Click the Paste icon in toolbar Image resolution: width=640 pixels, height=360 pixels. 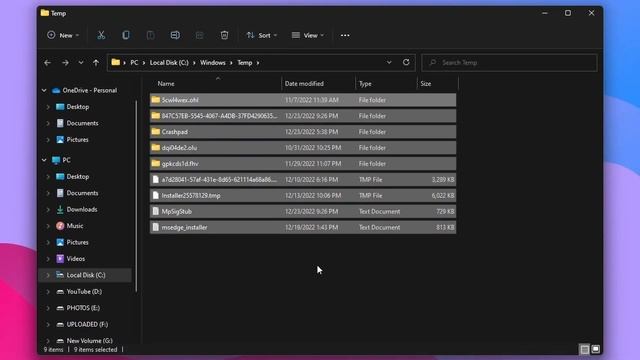151,36
